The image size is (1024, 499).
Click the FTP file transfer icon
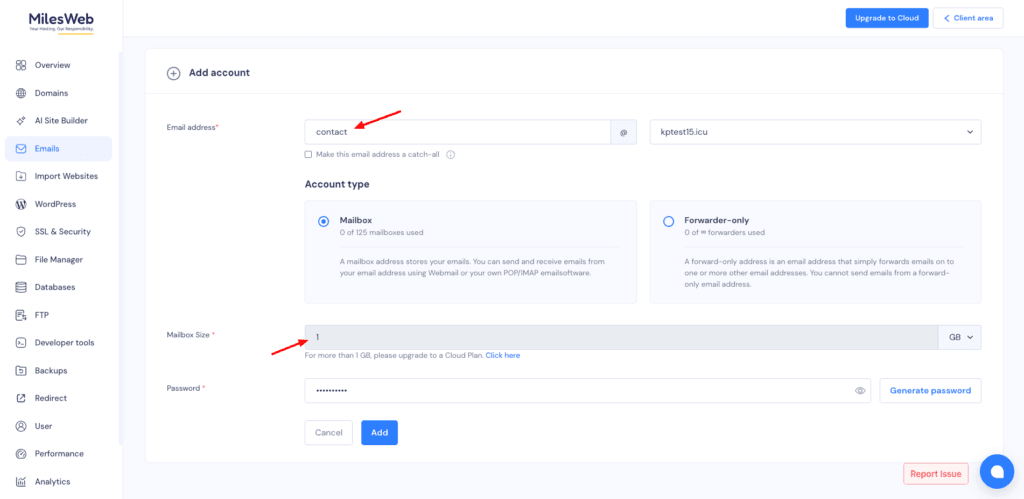click(21, 315)
